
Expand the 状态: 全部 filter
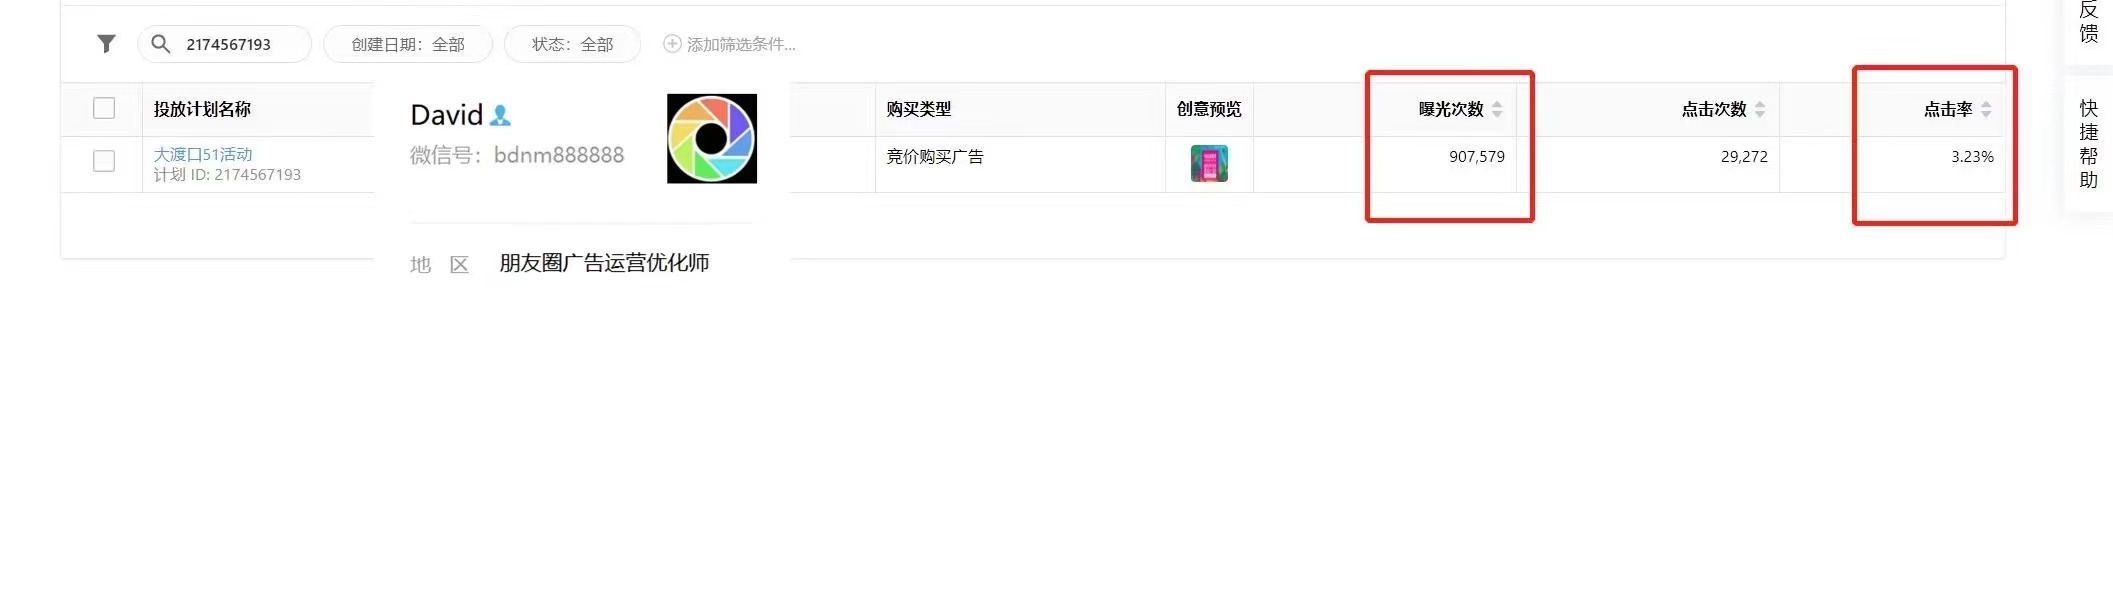572,44
